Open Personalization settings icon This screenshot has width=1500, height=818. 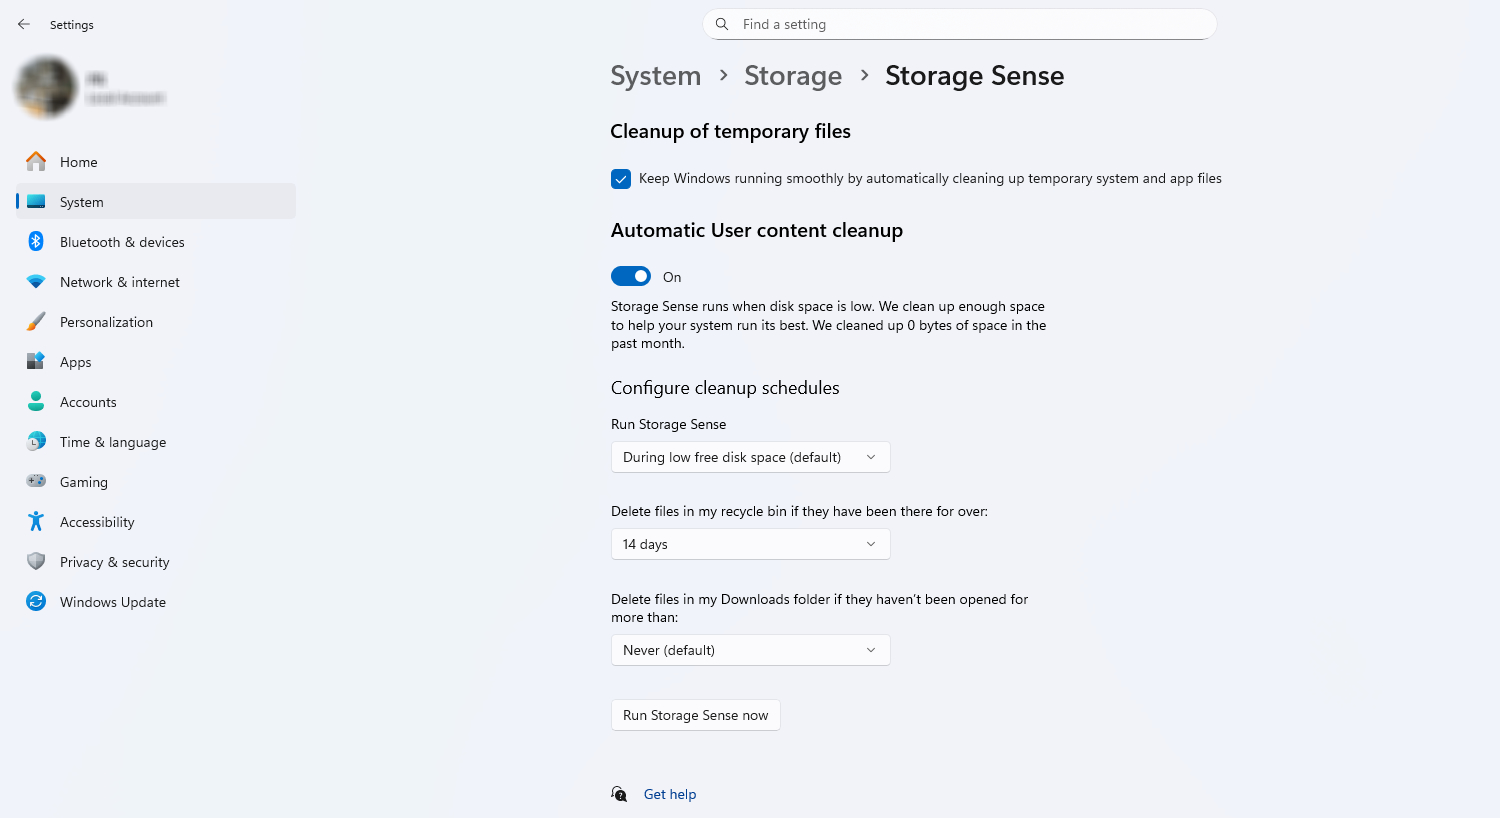click(x=35, y=321)
